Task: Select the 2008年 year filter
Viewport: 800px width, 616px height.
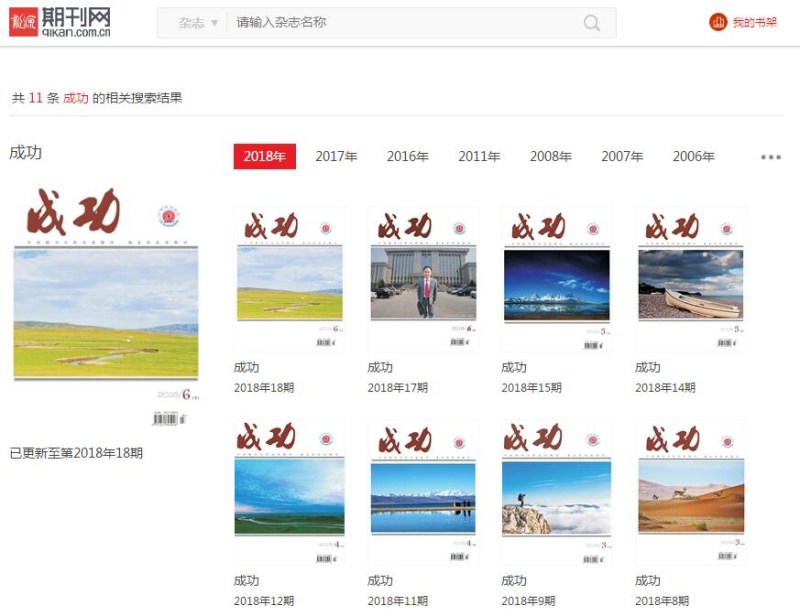Action: [x=551, y=156]
